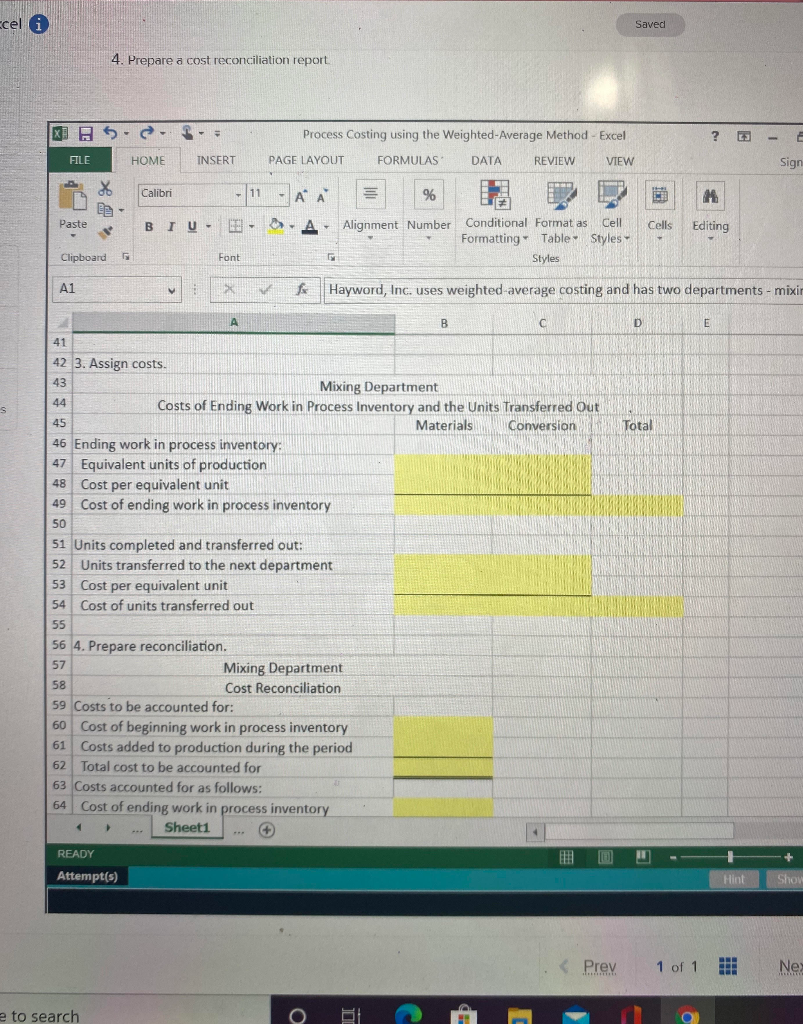803x1024 pixels.
Task: Click the formula bar text field
Action: coord(563,290)
